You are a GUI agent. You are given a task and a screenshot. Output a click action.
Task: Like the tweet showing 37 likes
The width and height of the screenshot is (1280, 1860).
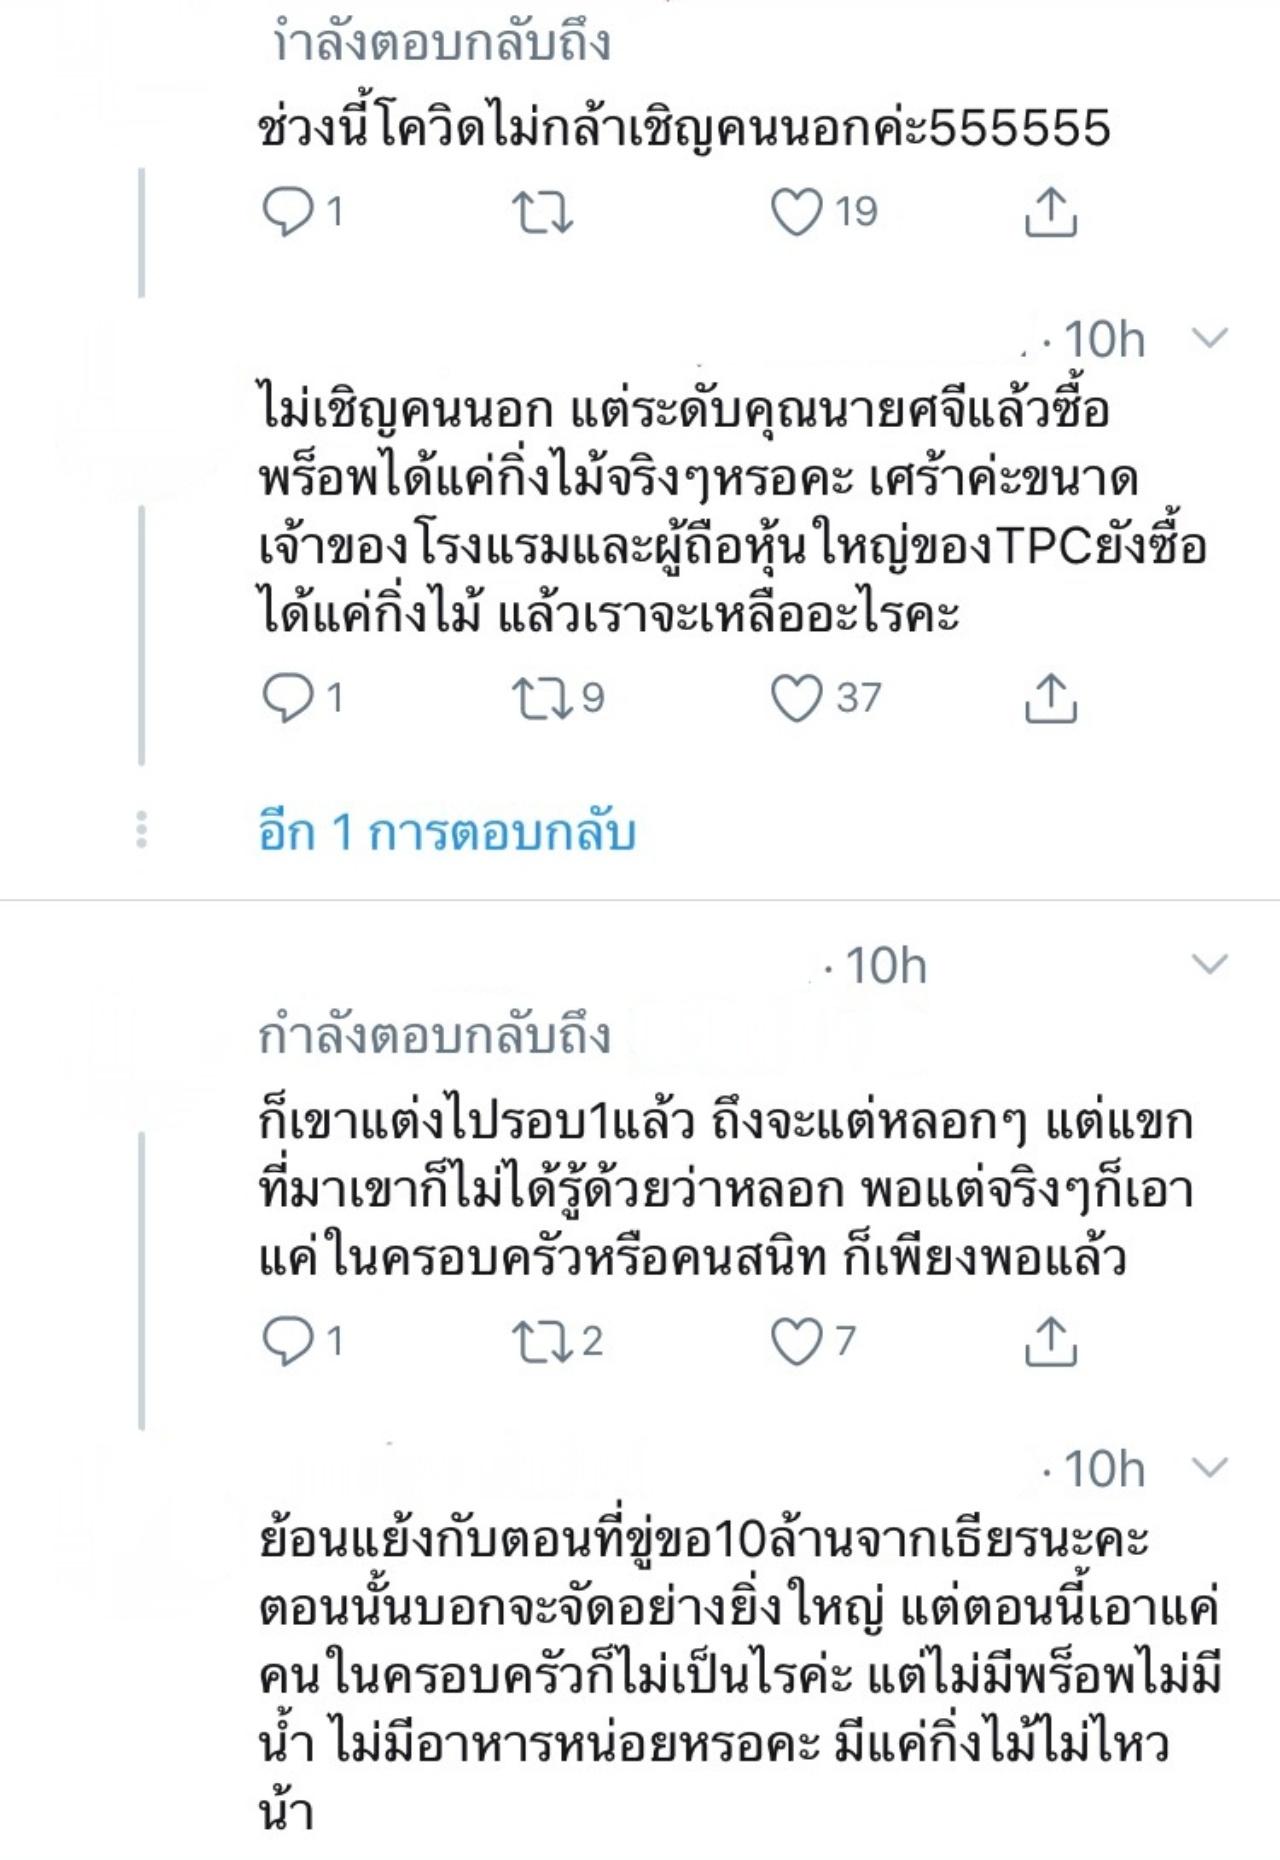pos(796,698)
